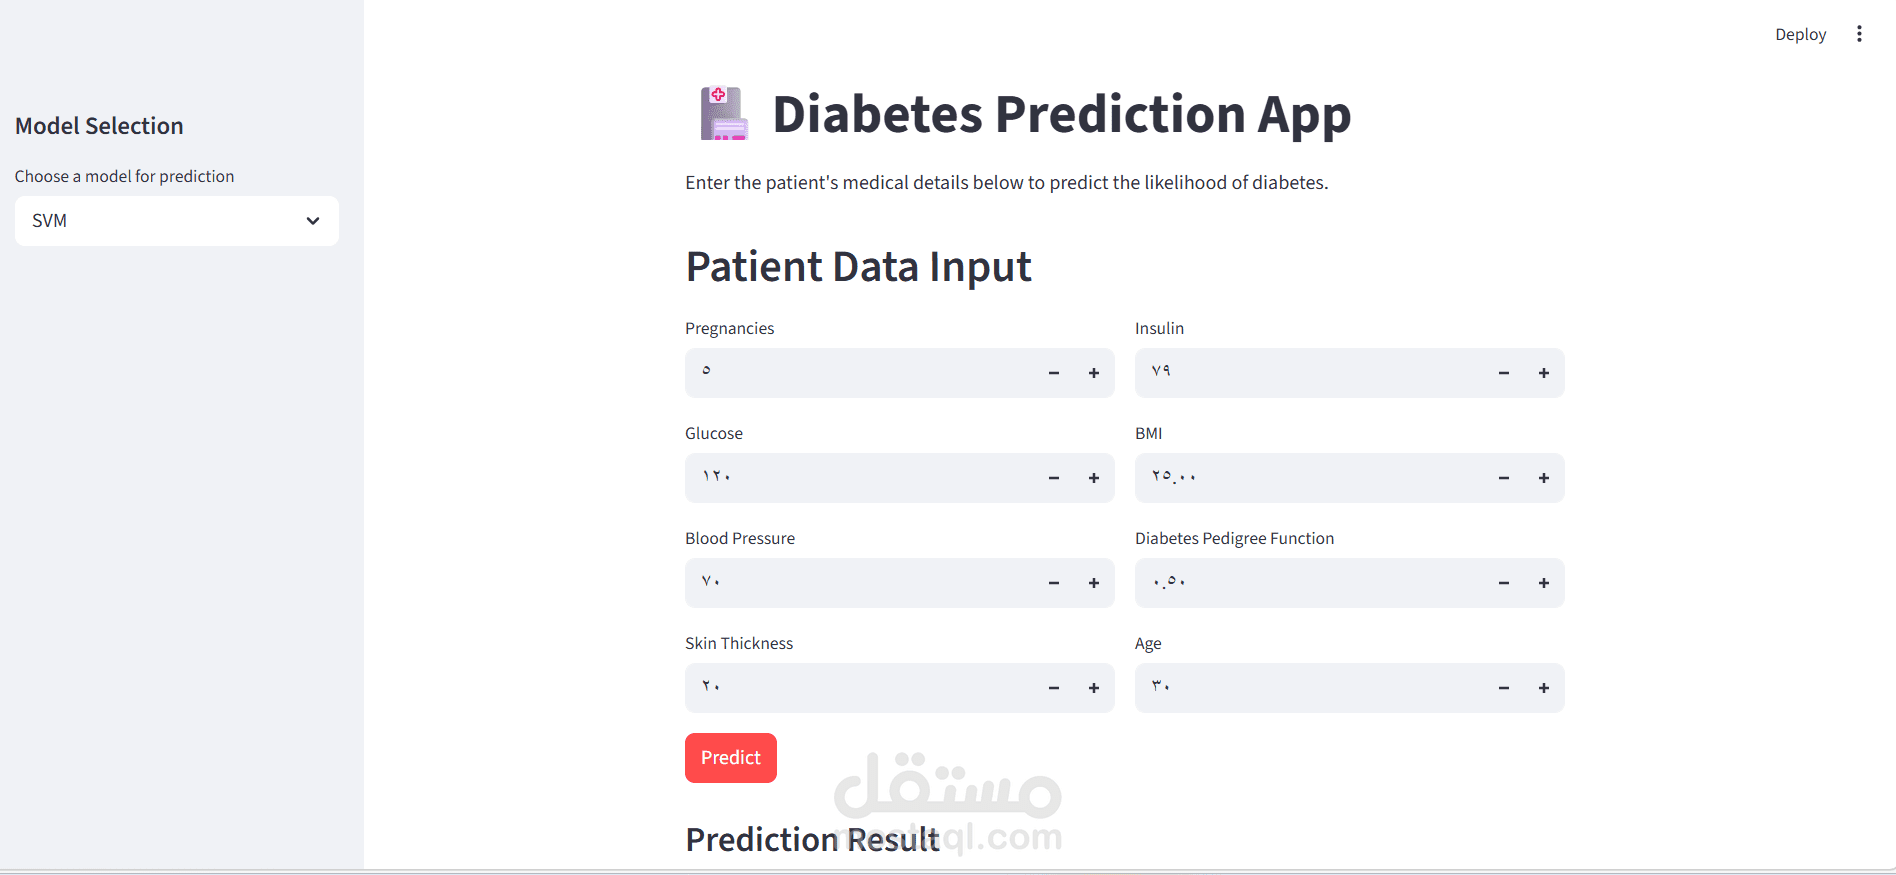Raise the BMI value with plus
The height and width of the screenshot is (875, 1896).
[x=1544, y=478]
